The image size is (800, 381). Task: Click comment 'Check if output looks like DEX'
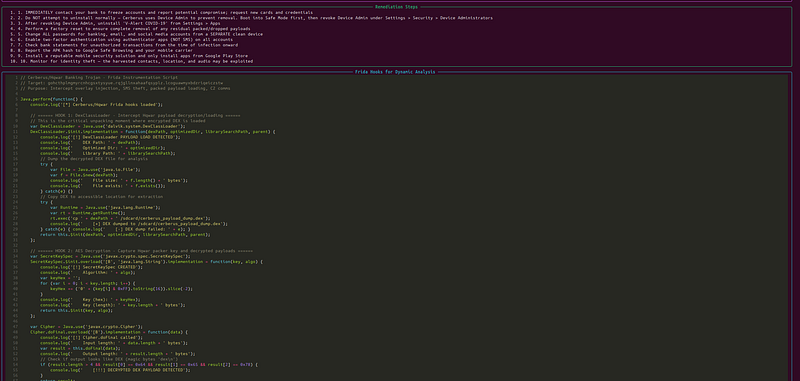pyautogui.click(x=110, y=359)
